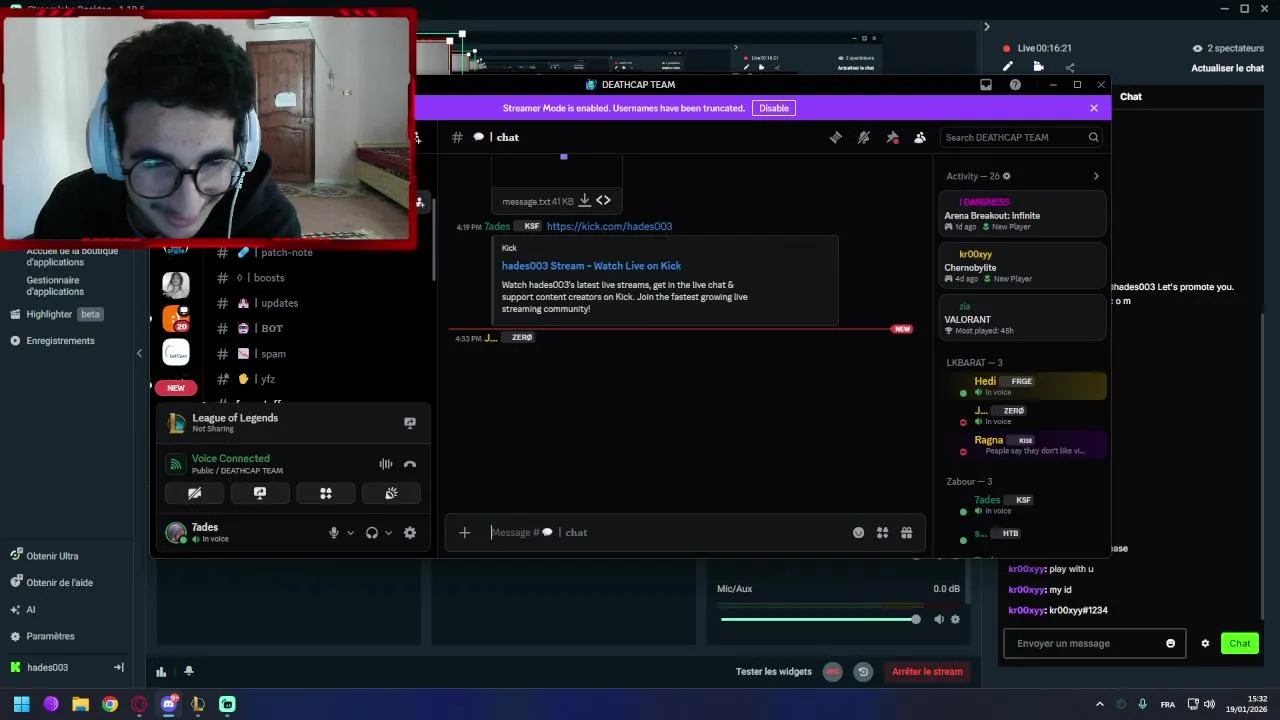Expand the Activity section arrow
This screenshot has width=1280, height=720.
click(x=1096, y=176)
